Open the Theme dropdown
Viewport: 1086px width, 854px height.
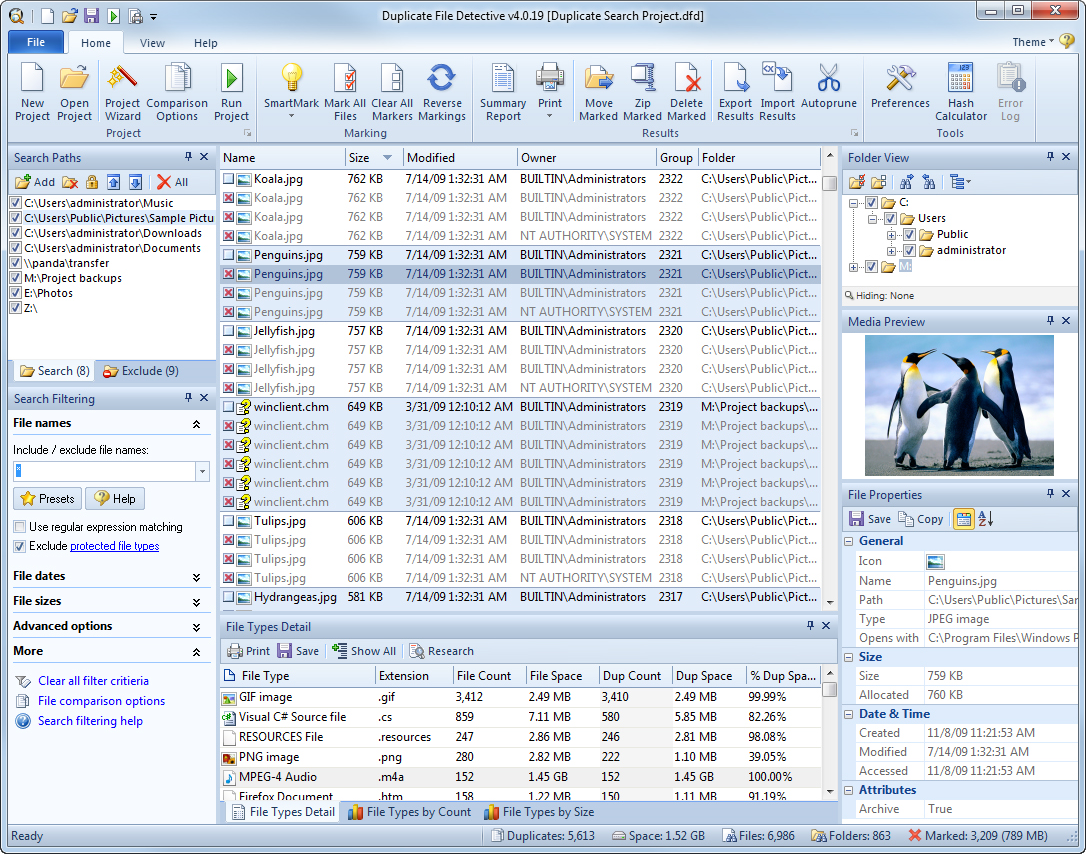click(1035, 42)
